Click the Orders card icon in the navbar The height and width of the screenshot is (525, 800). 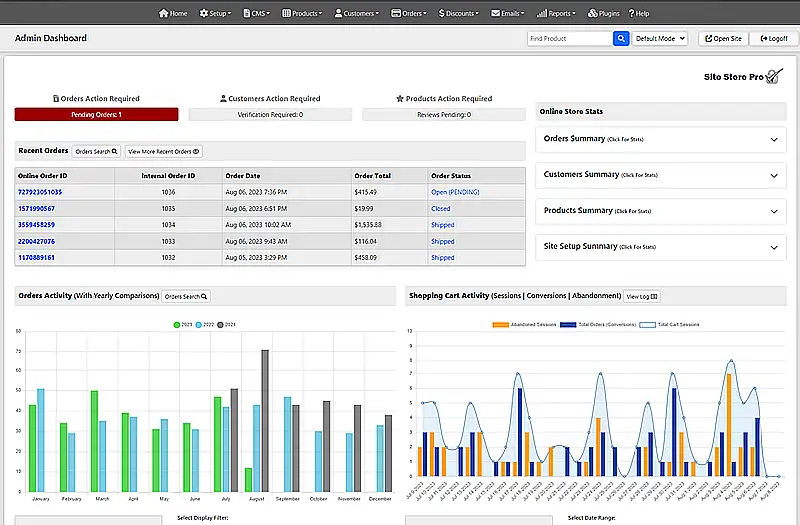tap(396, 13)
